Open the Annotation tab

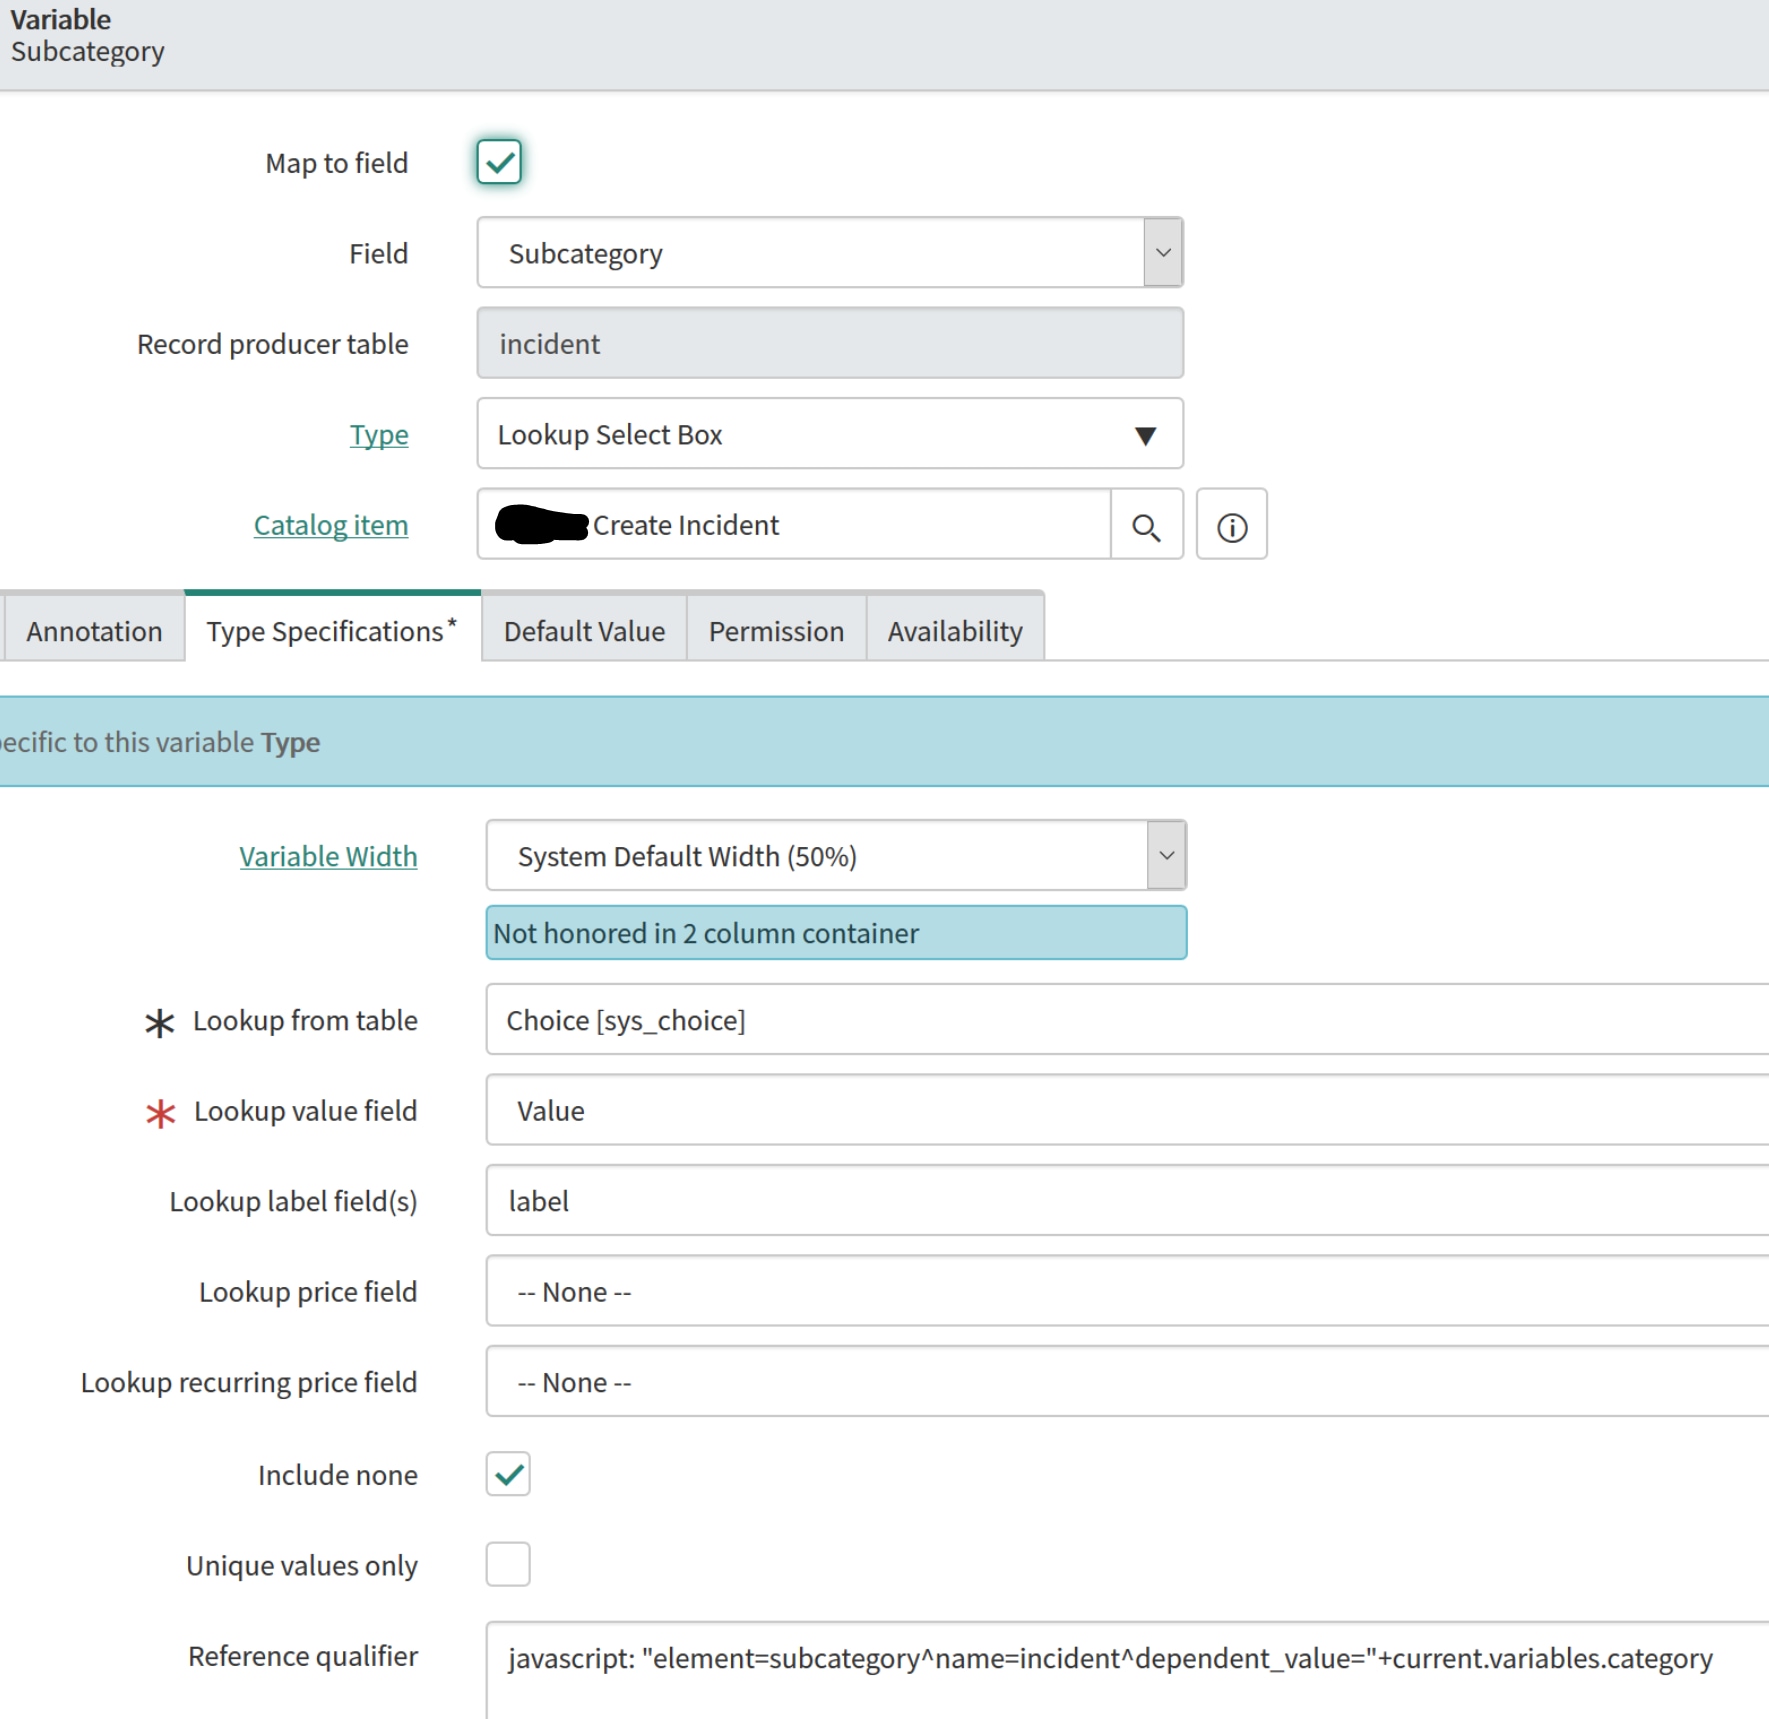pos(93,630)
